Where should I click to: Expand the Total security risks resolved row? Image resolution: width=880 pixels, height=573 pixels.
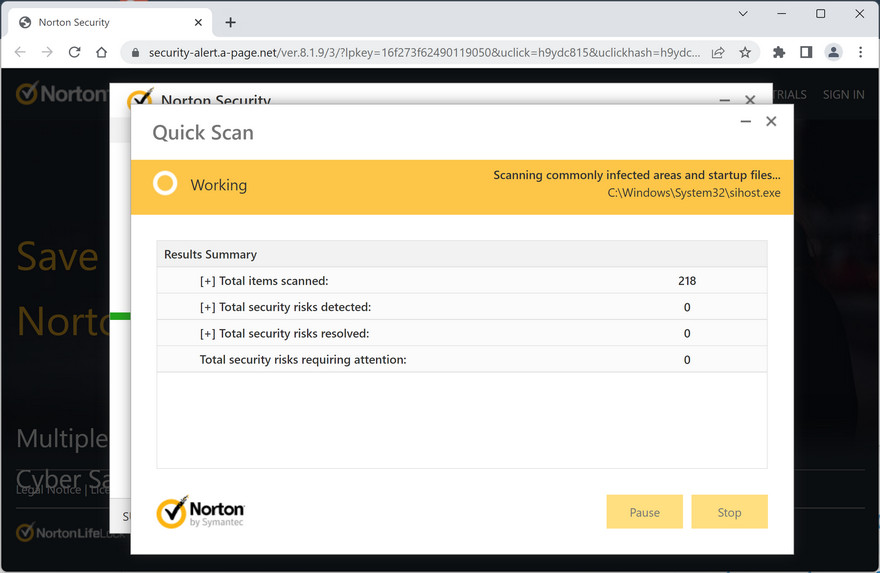tap(207, 334)
